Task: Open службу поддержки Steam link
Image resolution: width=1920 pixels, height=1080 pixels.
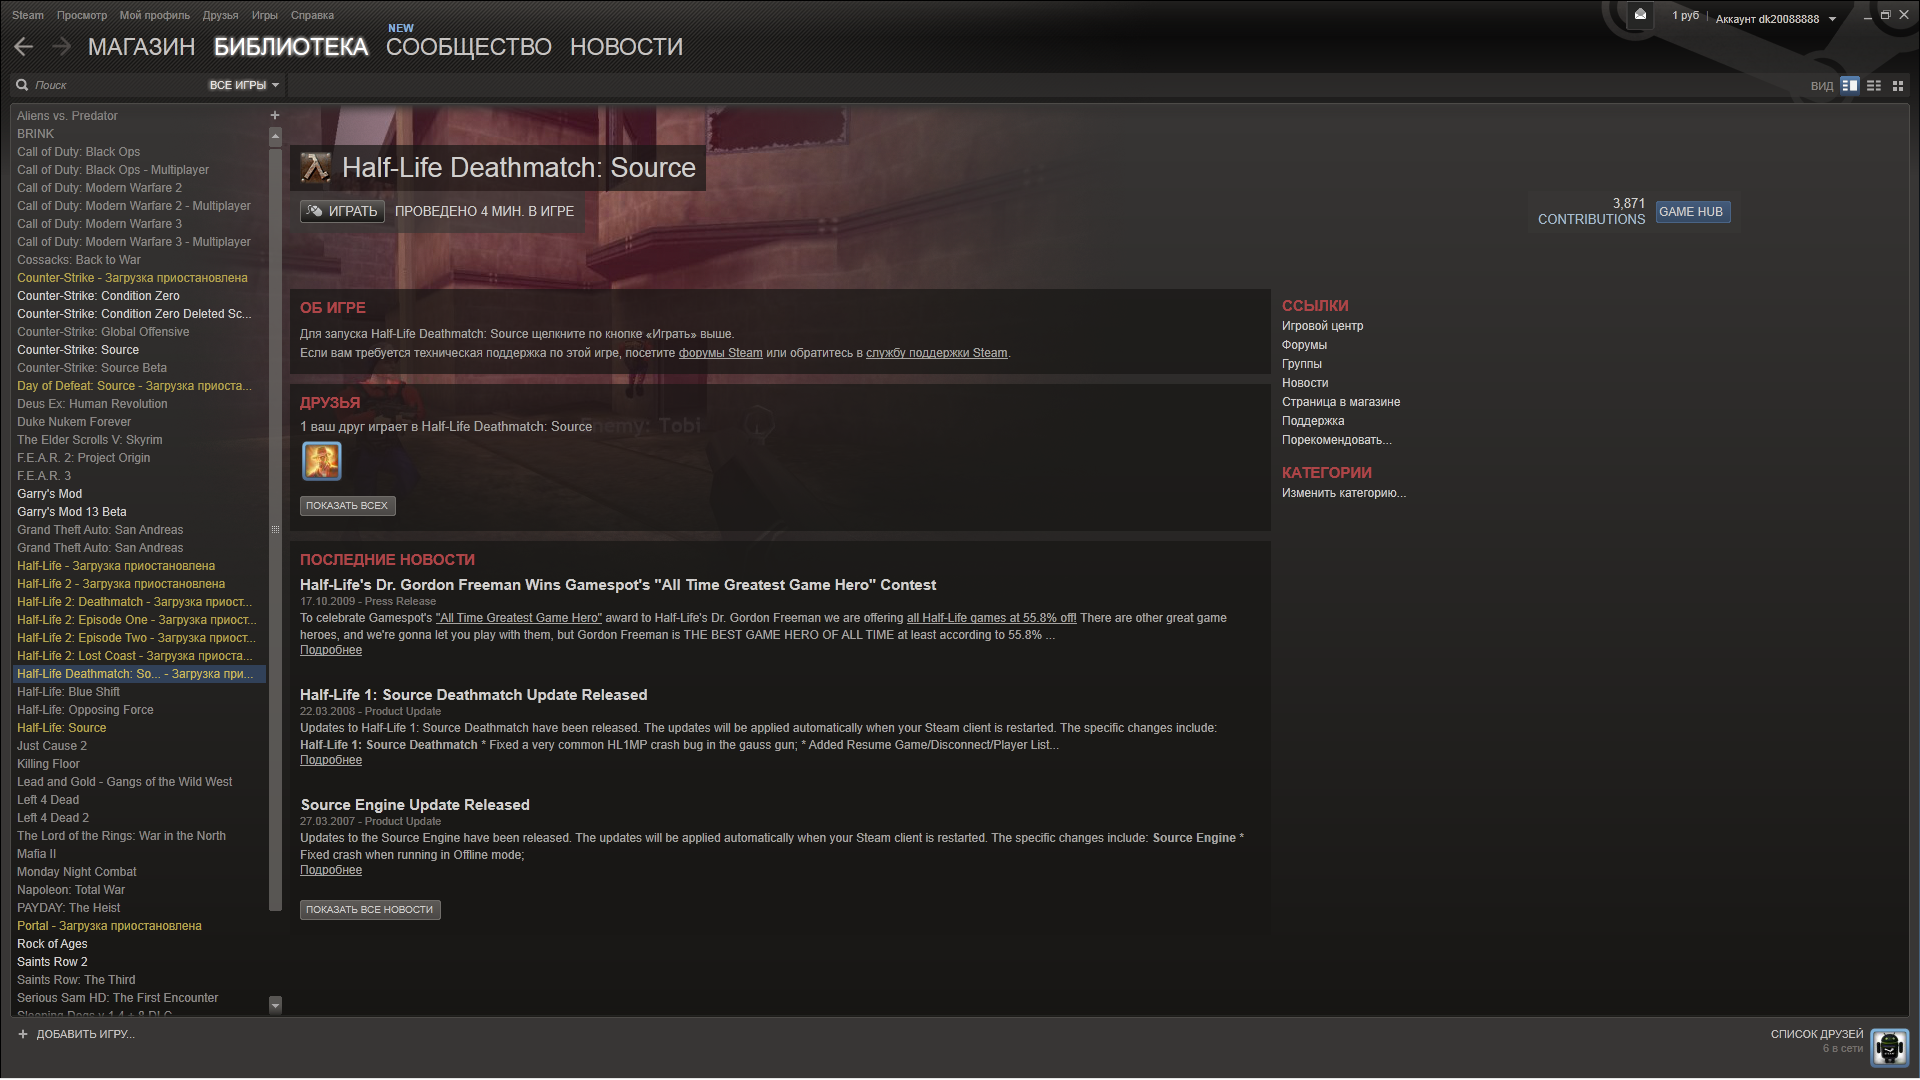Action: point(937,353)
